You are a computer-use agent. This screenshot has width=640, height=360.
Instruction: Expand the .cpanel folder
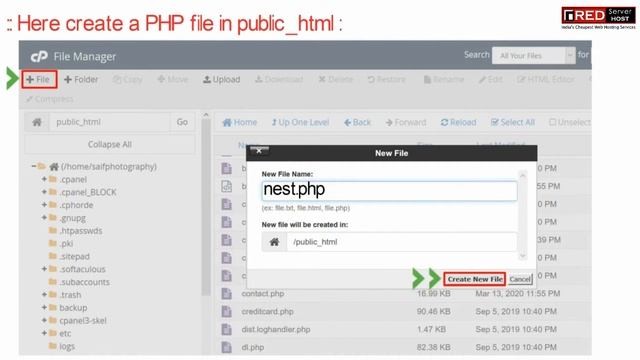44,179
